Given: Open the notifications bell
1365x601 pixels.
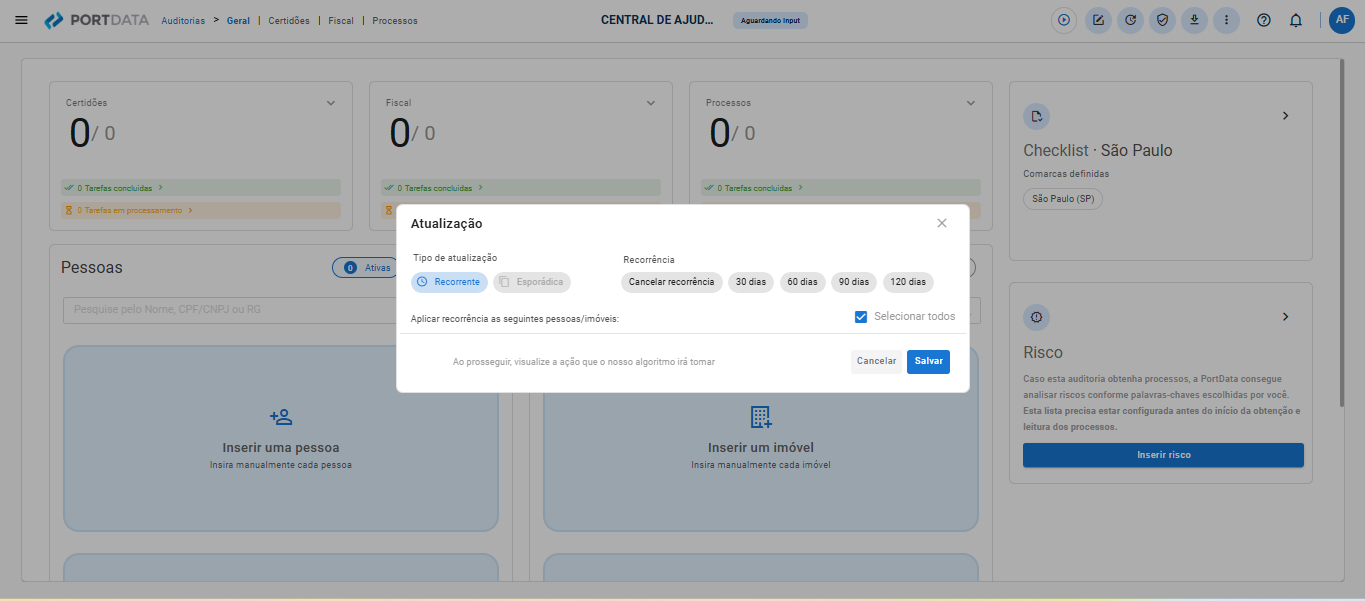Looking at the screenshot, I should tap(1296, 20).
